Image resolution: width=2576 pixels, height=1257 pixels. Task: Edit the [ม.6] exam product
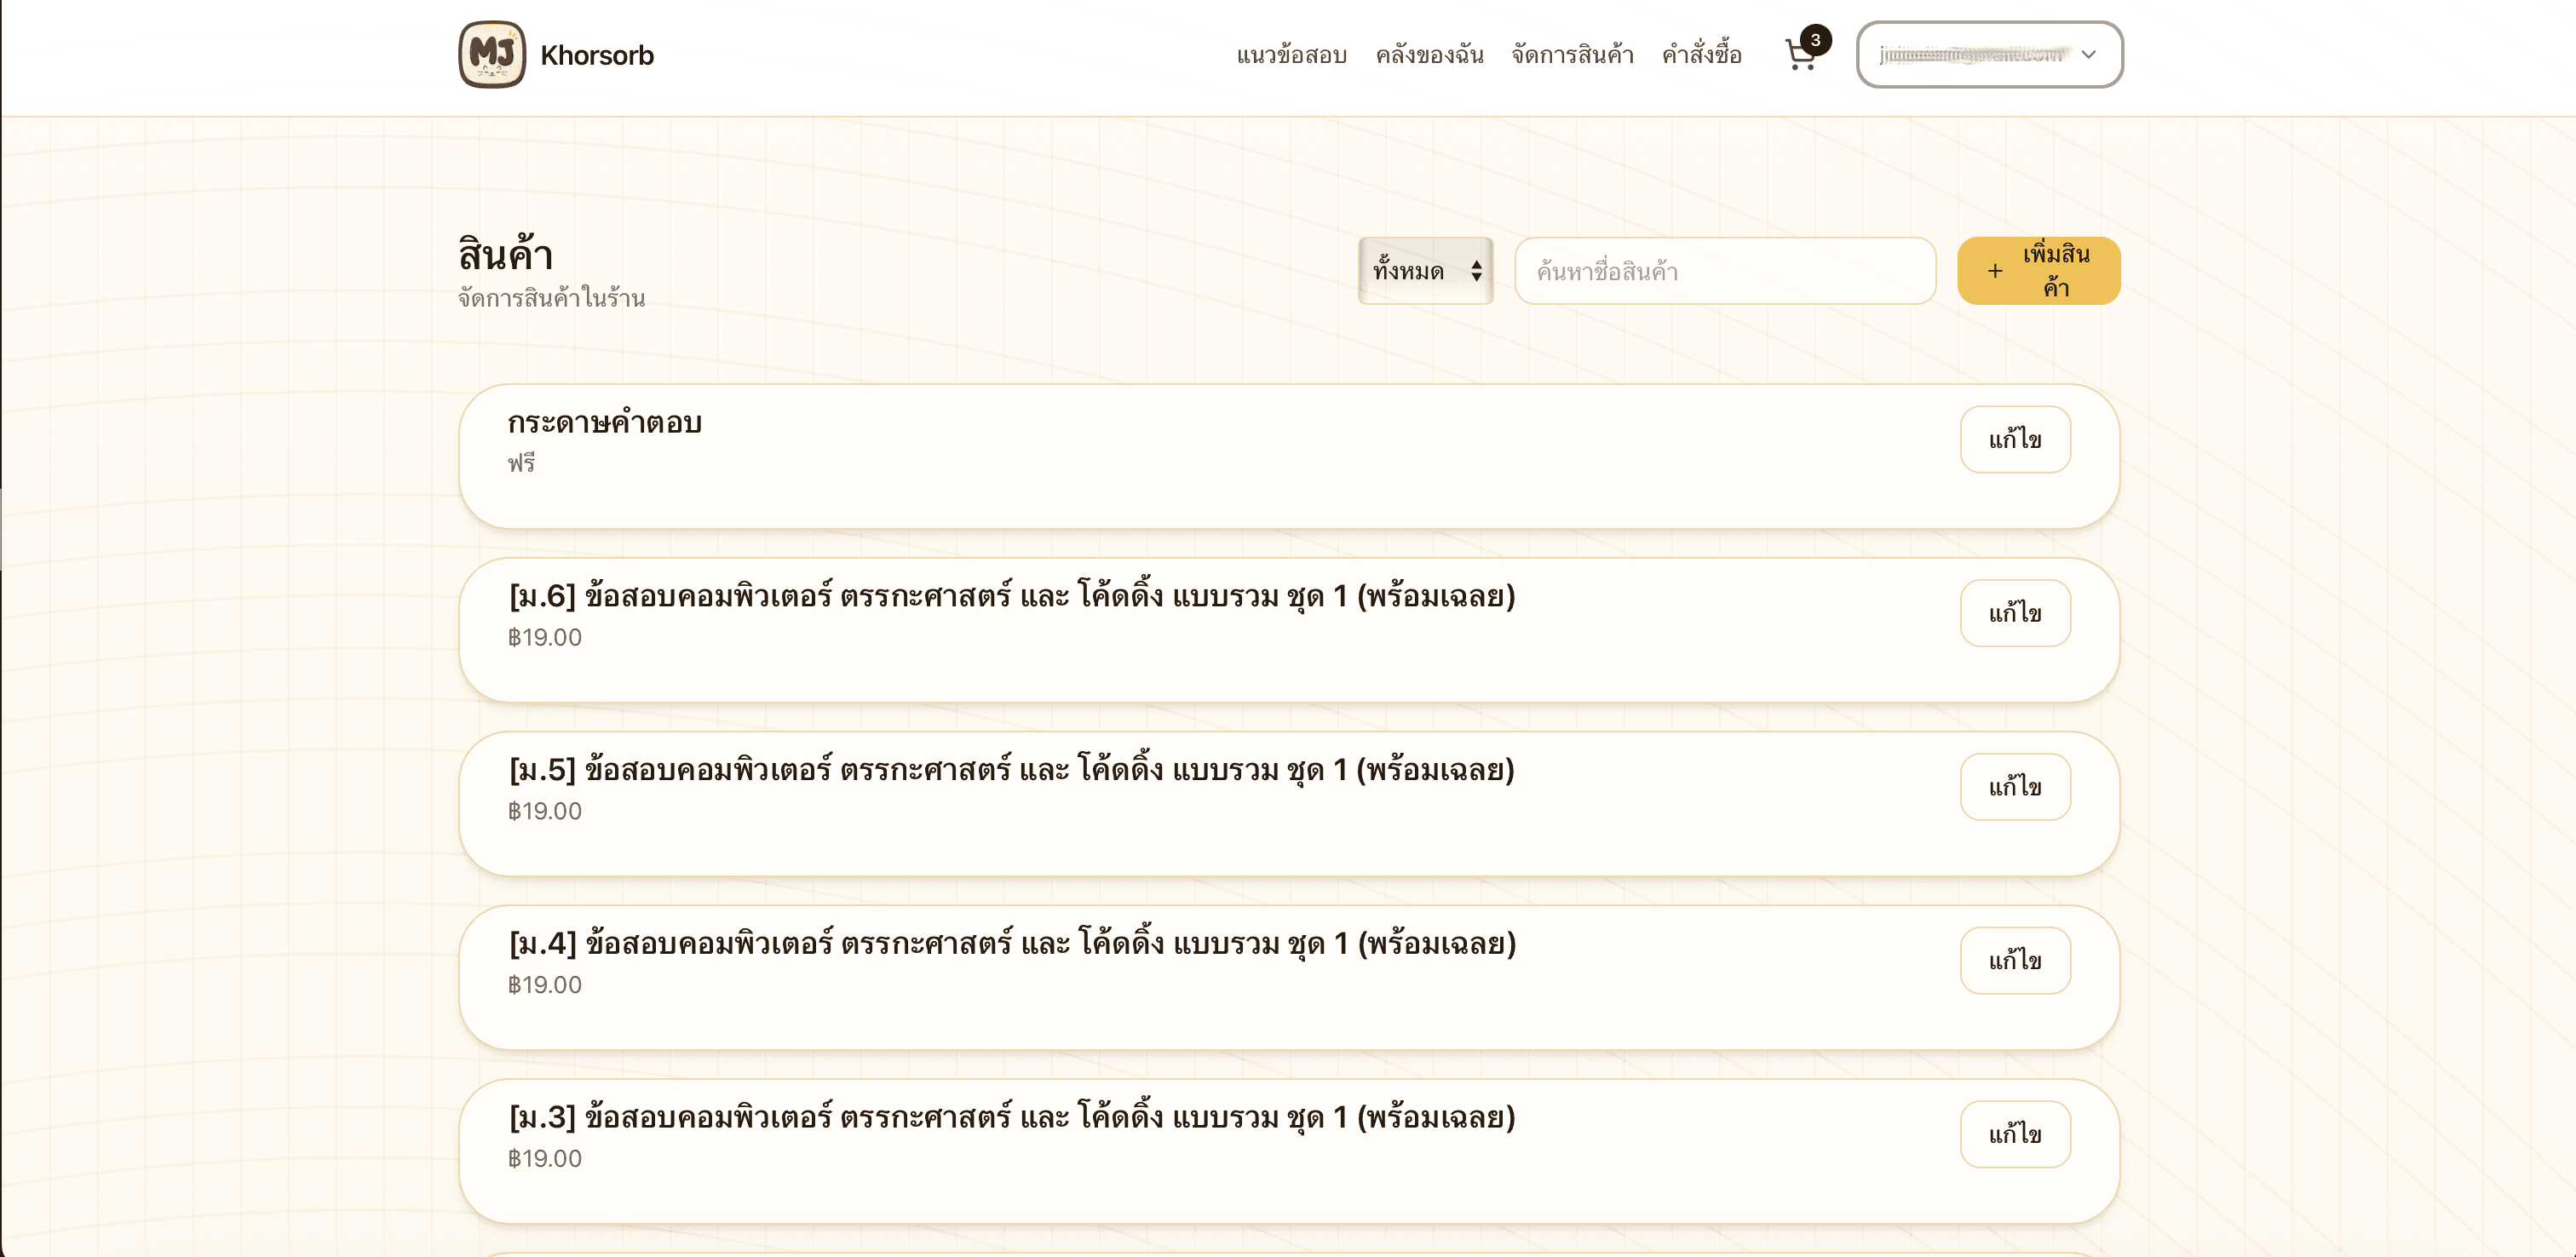[2014, 613]
